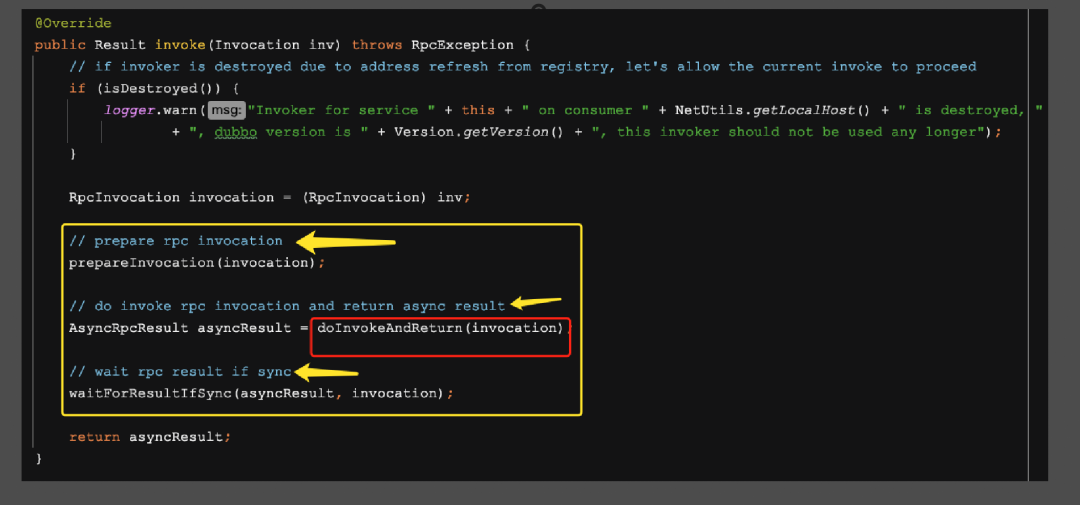The image size is (1080, 505).
Task: Click the 'Invocation' parameter type in method signature
Action: tap(257, 45)
